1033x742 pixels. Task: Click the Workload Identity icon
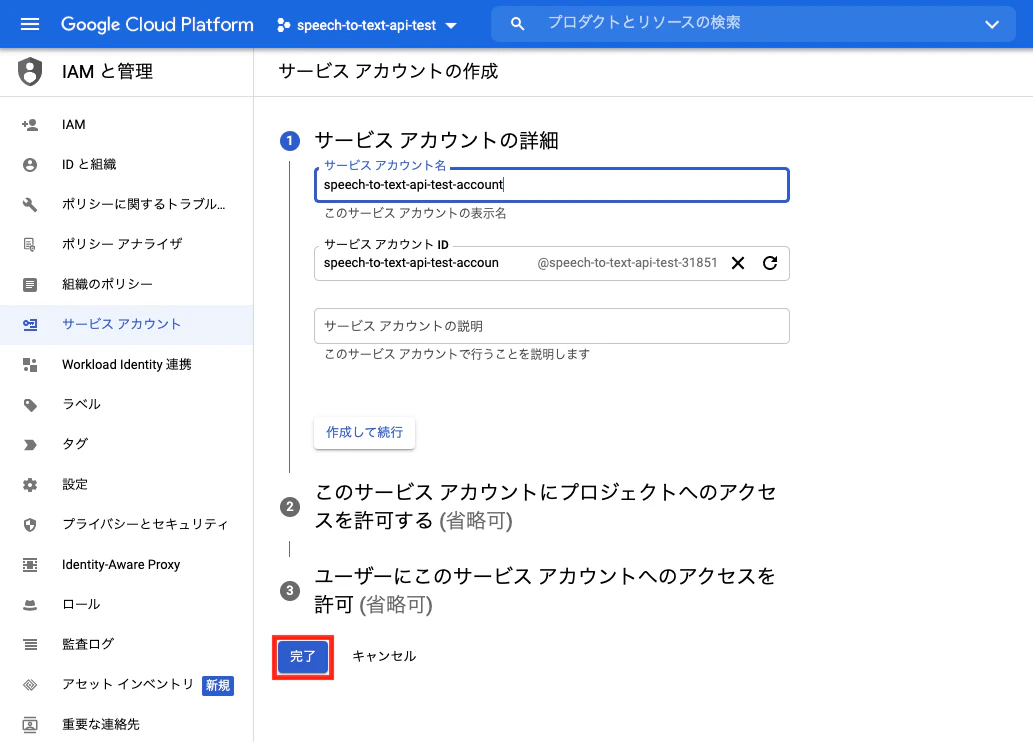click(x=30, y=364)
